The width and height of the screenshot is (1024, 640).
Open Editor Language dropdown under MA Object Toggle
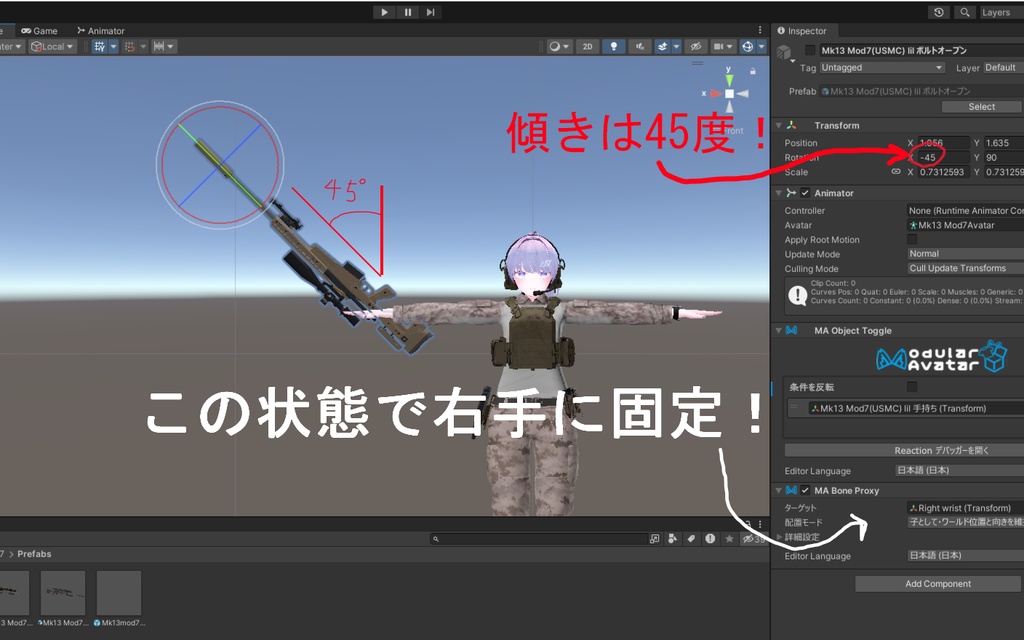tap(959, 470)
